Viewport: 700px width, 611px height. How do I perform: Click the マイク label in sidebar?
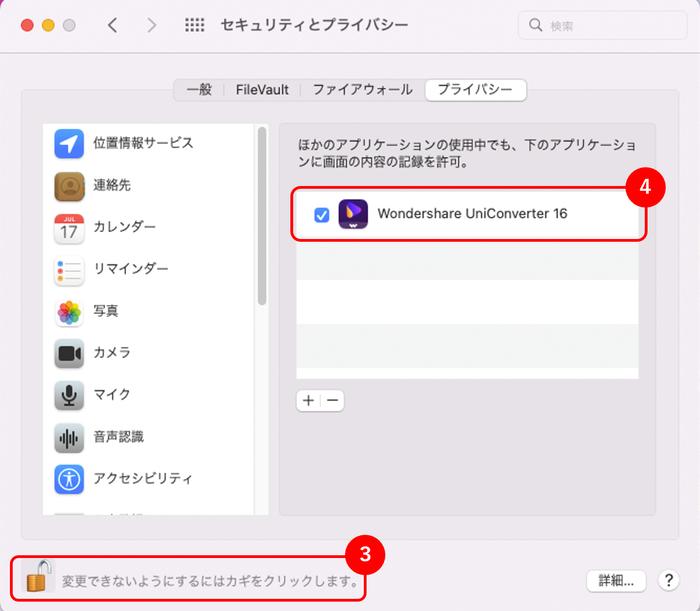pyautogui.click(x=112, y=394)
